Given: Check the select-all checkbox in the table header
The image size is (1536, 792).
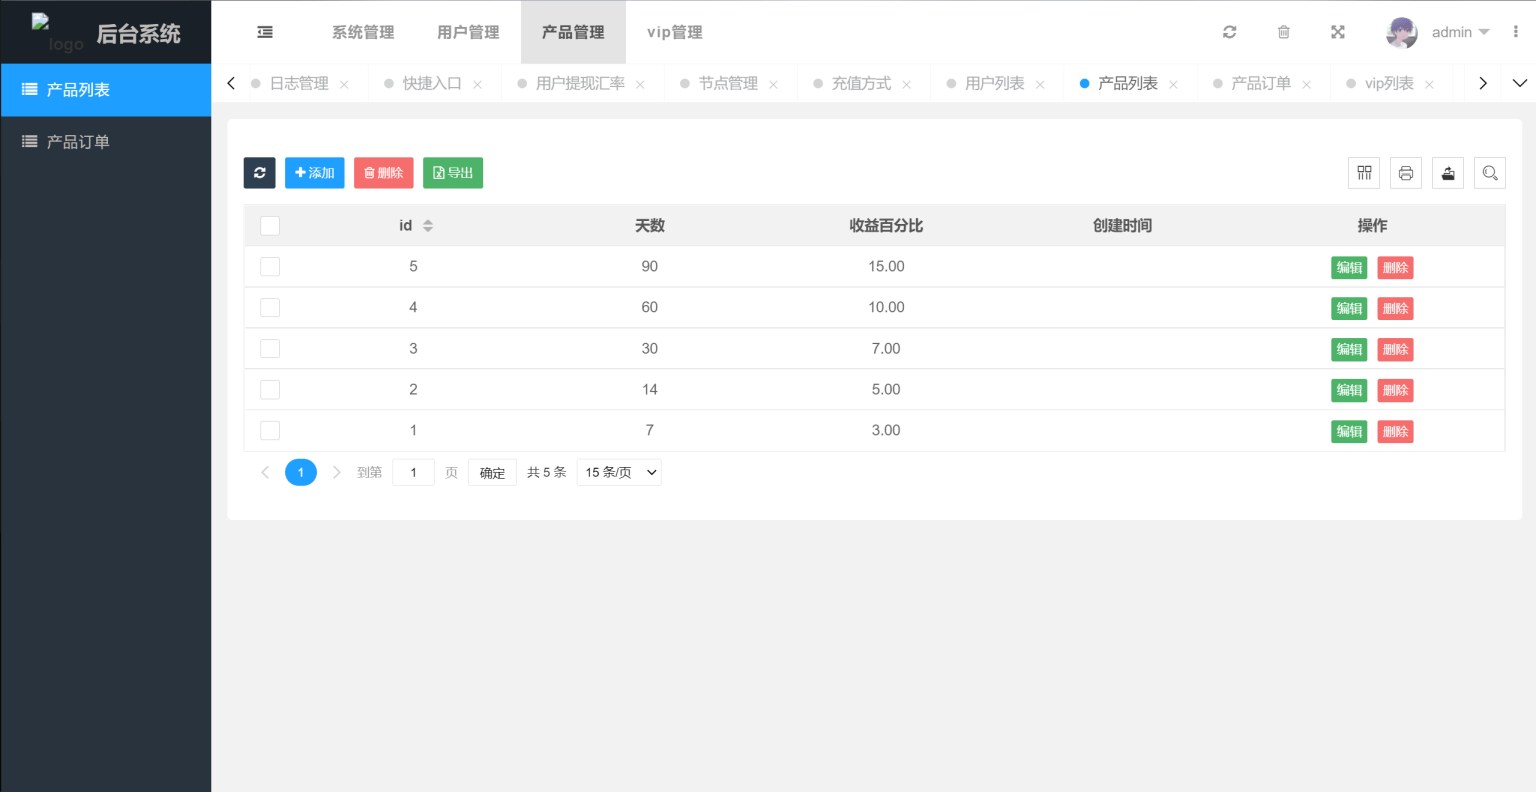Looking at the screenshot, I should pyautogui.click(x=270, y=225).
